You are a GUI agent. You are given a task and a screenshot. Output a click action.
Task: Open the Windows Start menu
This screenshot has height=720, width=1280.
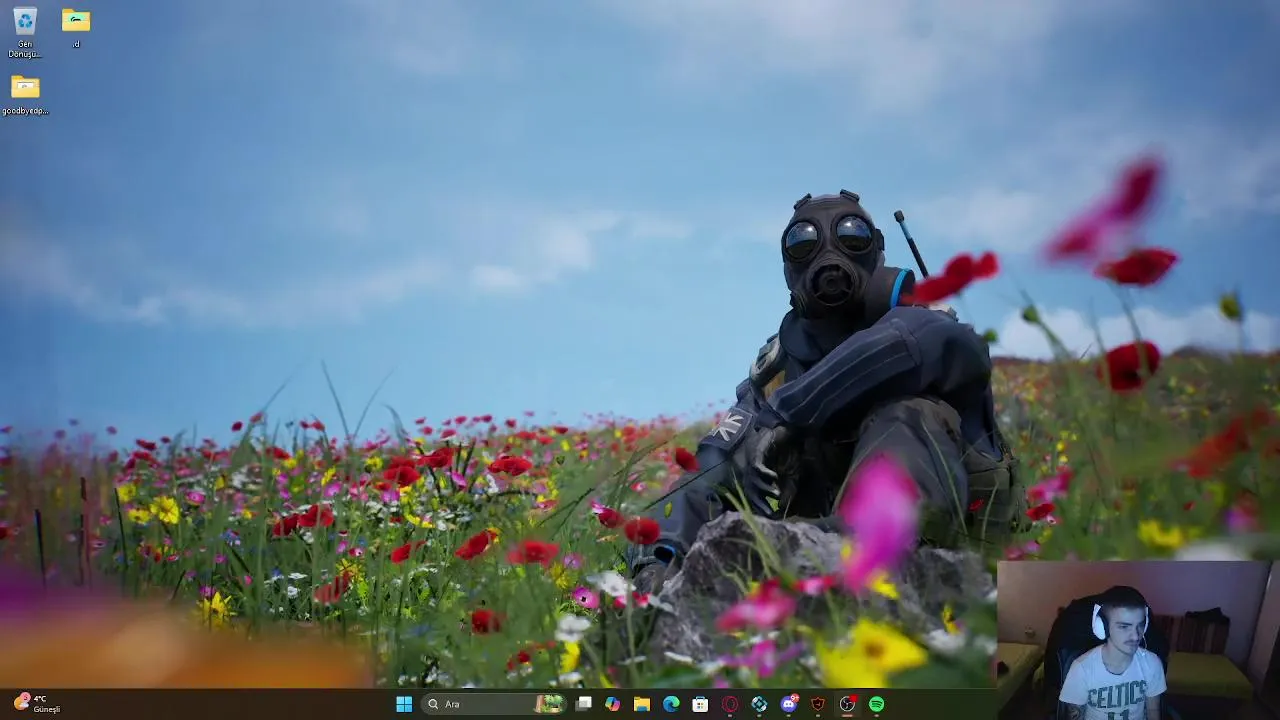(404, 704)
